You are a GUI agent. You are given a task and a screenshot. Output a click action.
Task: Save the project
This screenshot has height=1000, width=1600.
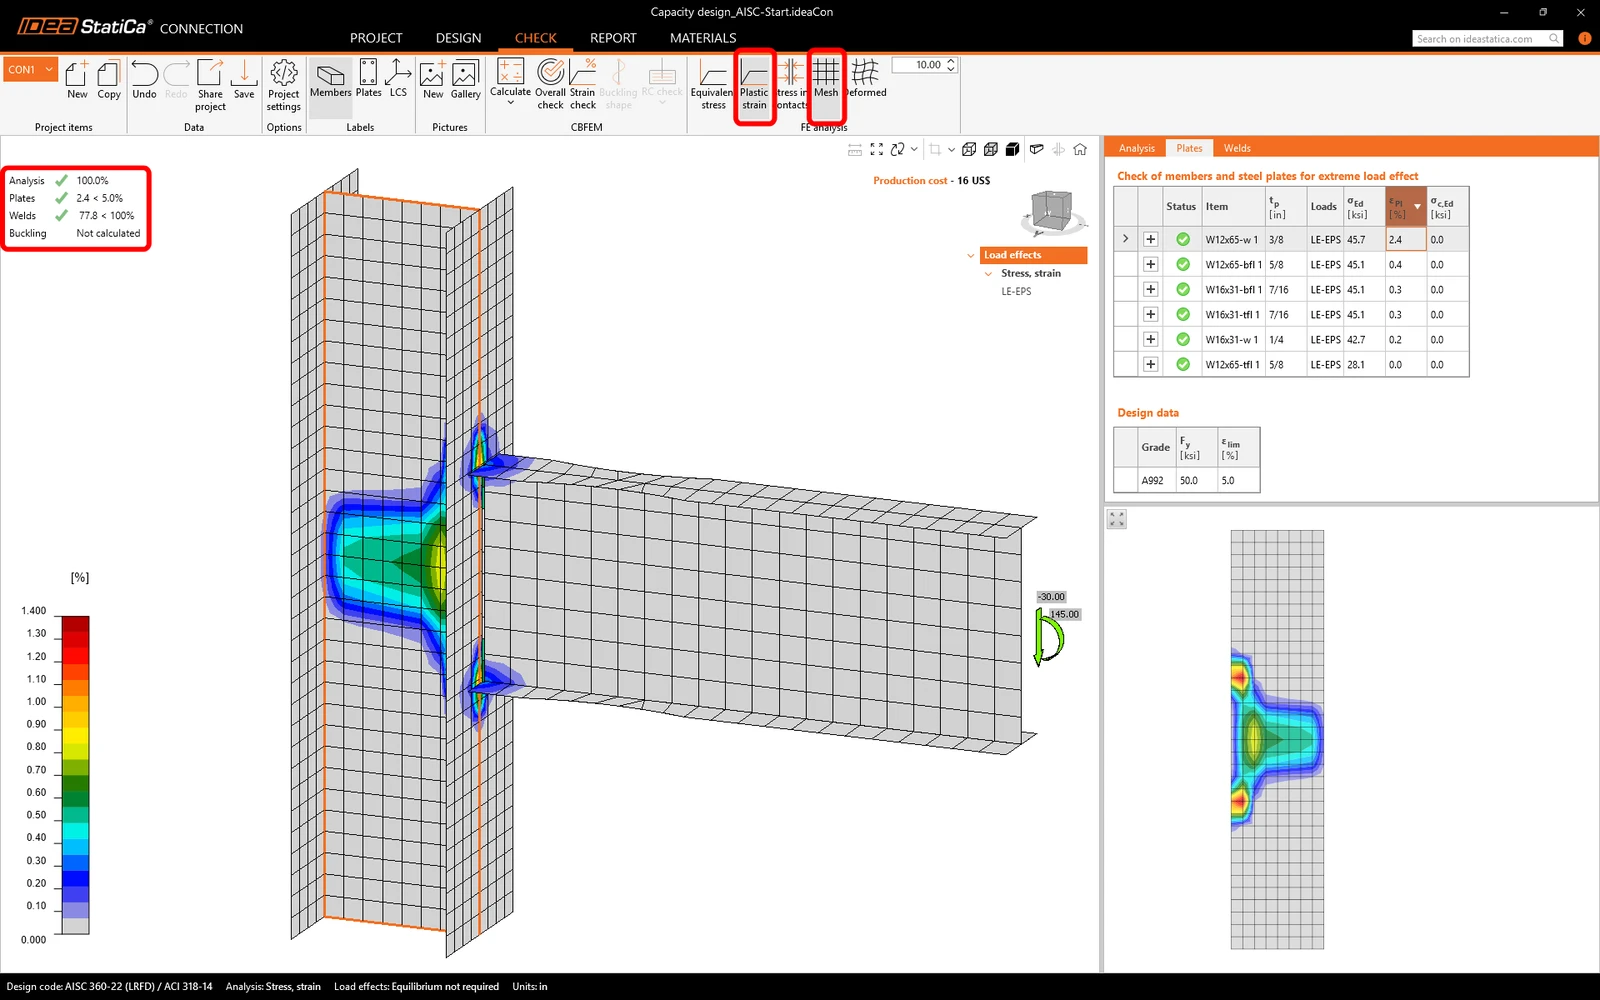click(244, 80)
